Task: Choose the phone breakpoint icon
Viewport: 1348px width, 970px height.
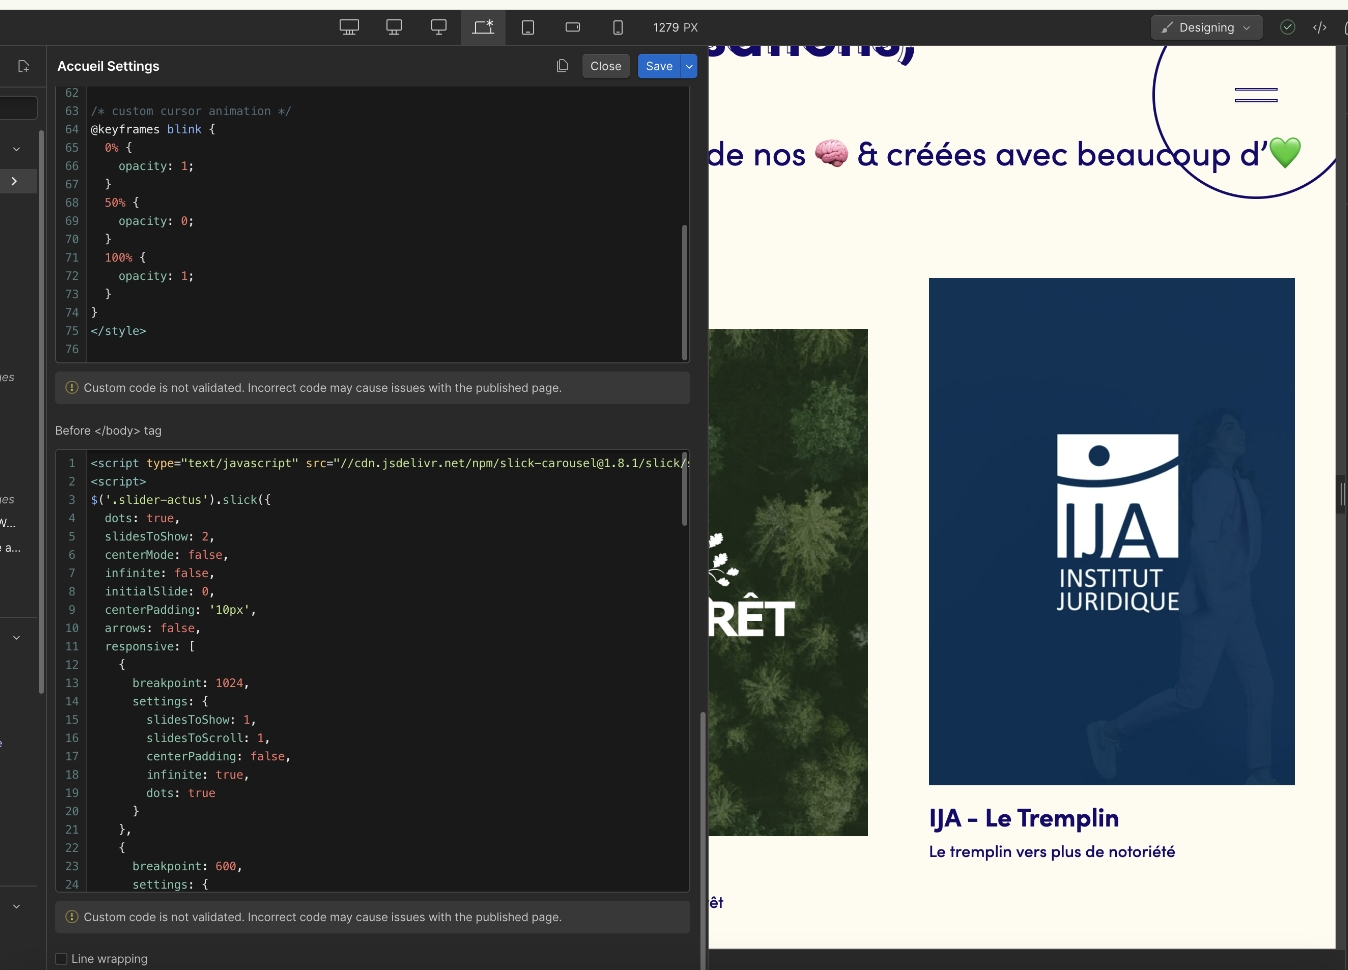Action: click(x=618, y=27)
